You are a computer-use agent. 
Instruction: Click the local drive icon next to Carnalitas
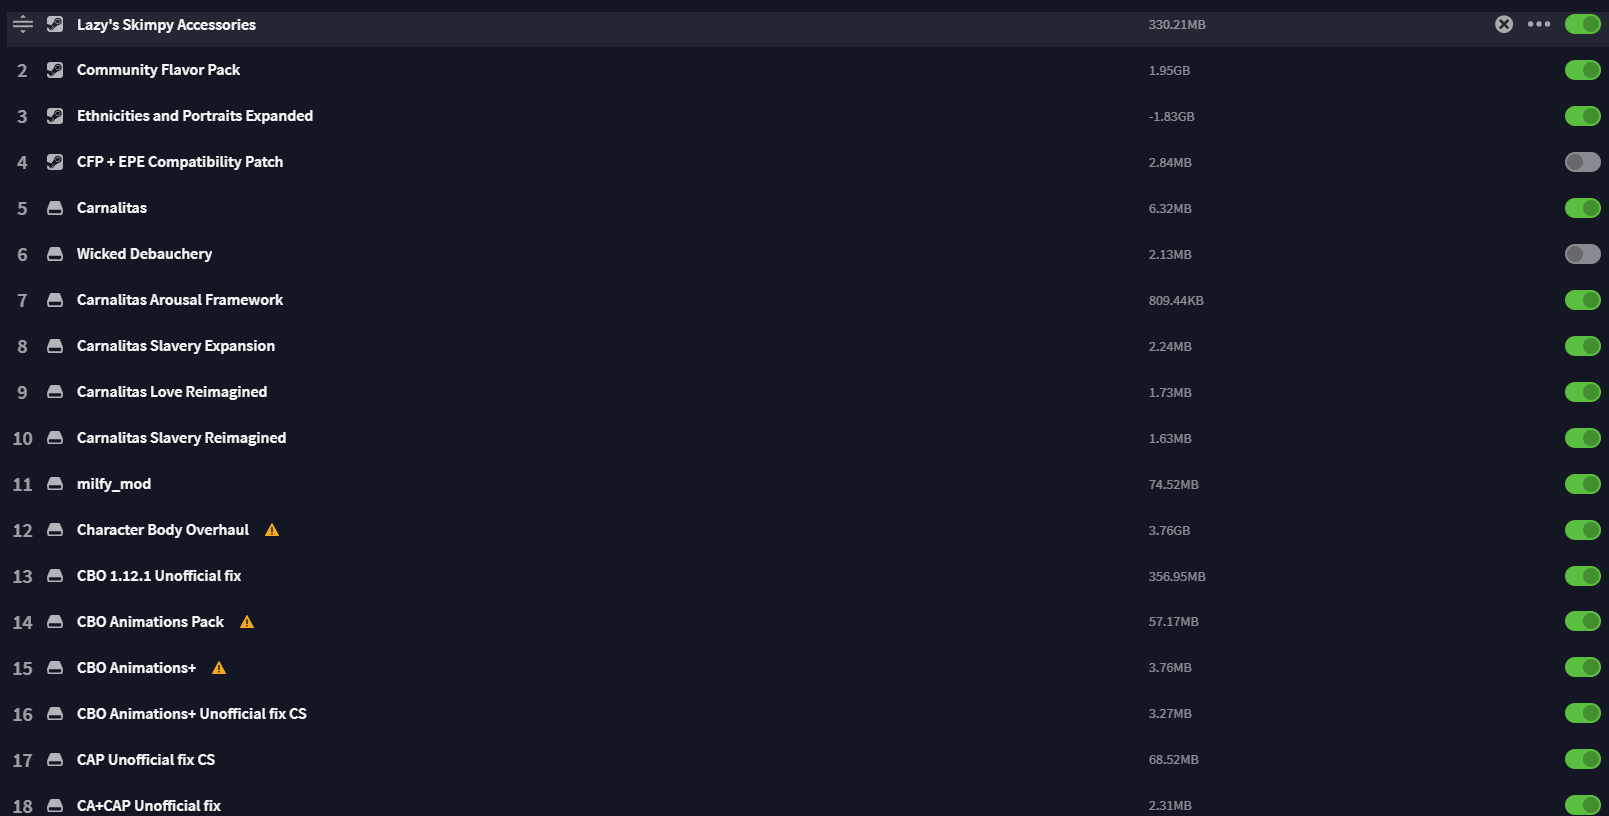coord(55,208)
